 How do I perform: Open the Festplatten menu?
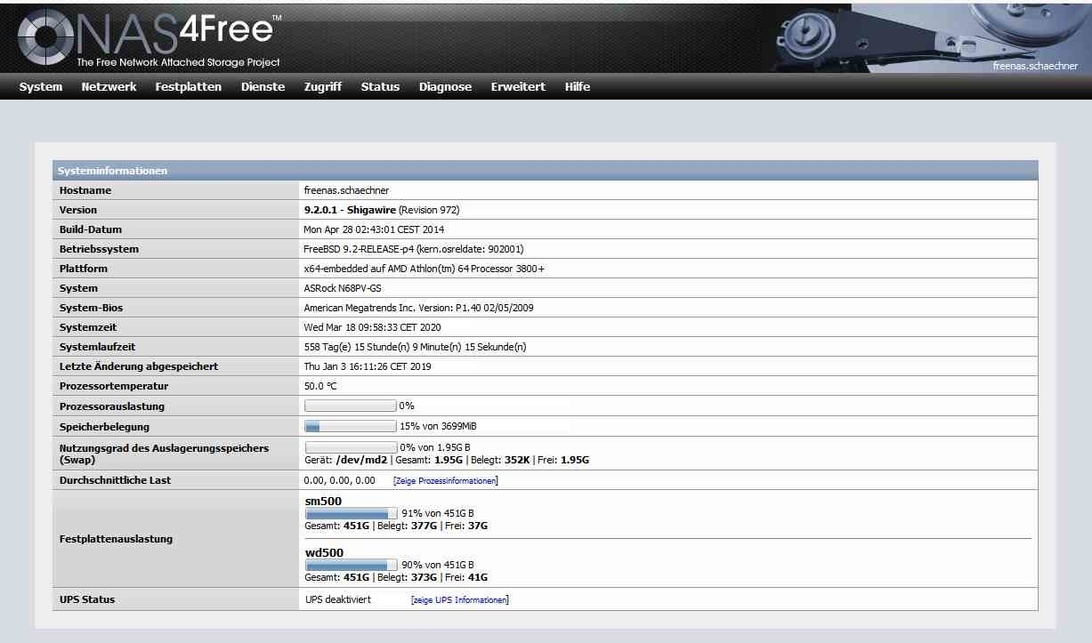pos(188,87)
